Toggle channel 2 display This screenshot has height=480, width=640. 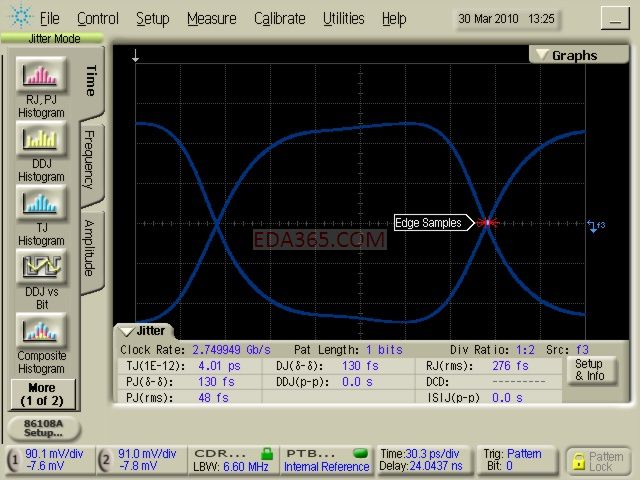pos(105,459)
